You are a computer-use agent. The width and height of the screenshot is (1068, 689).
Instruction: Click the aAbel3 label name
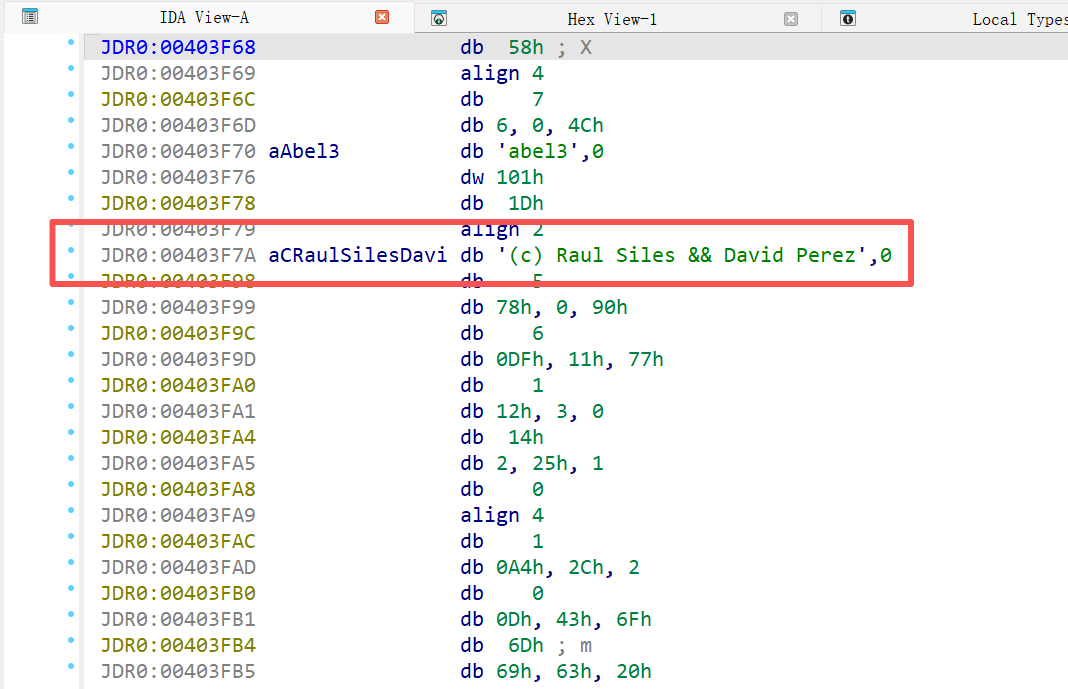pyautogui.click(x=304, y=151)
